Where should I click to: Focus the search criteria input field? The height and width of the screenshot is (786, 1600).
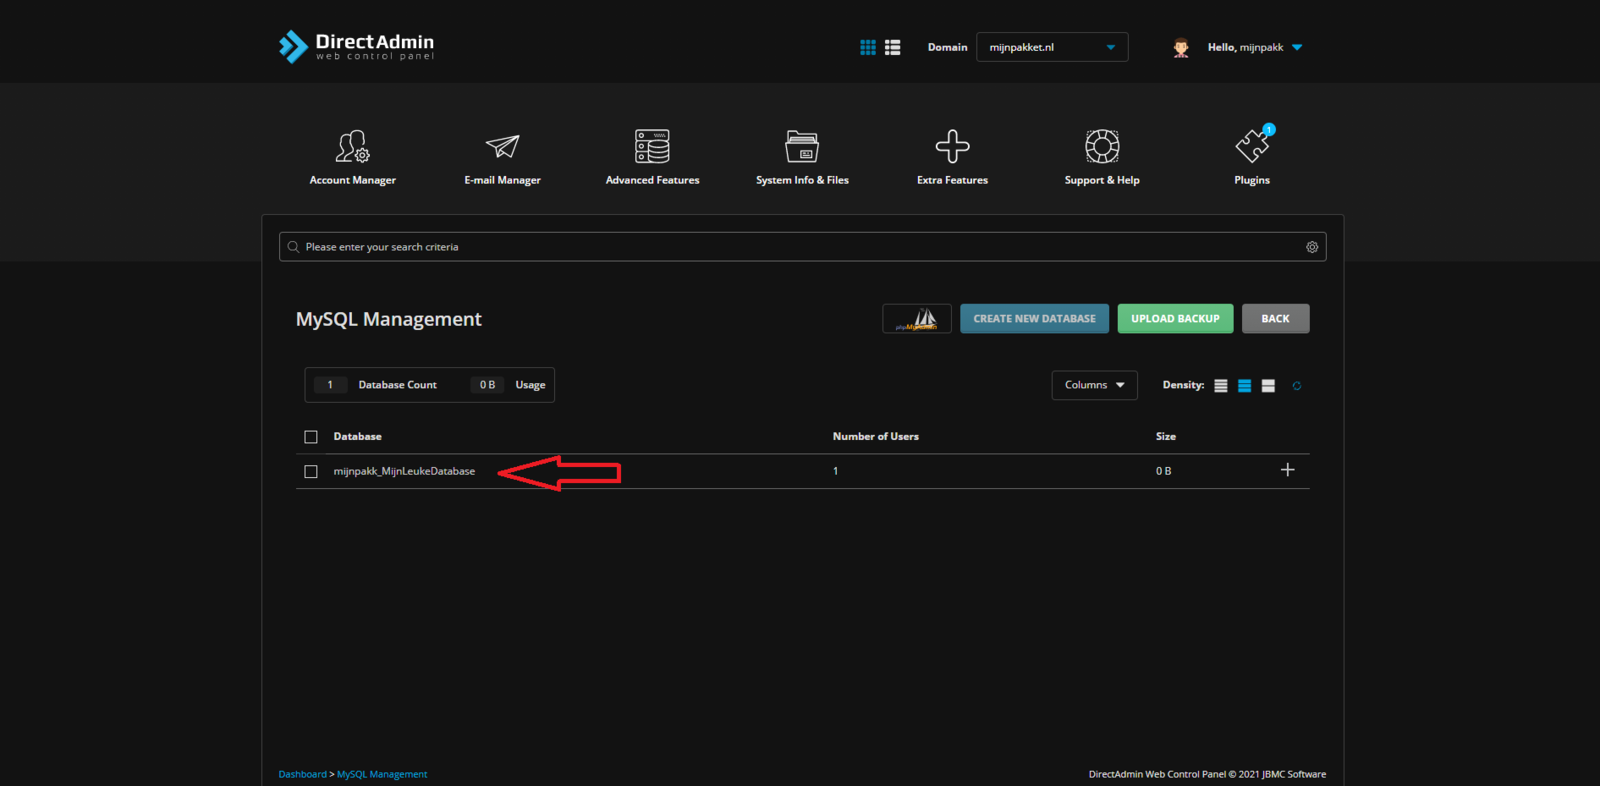click(x=802, y=247)
